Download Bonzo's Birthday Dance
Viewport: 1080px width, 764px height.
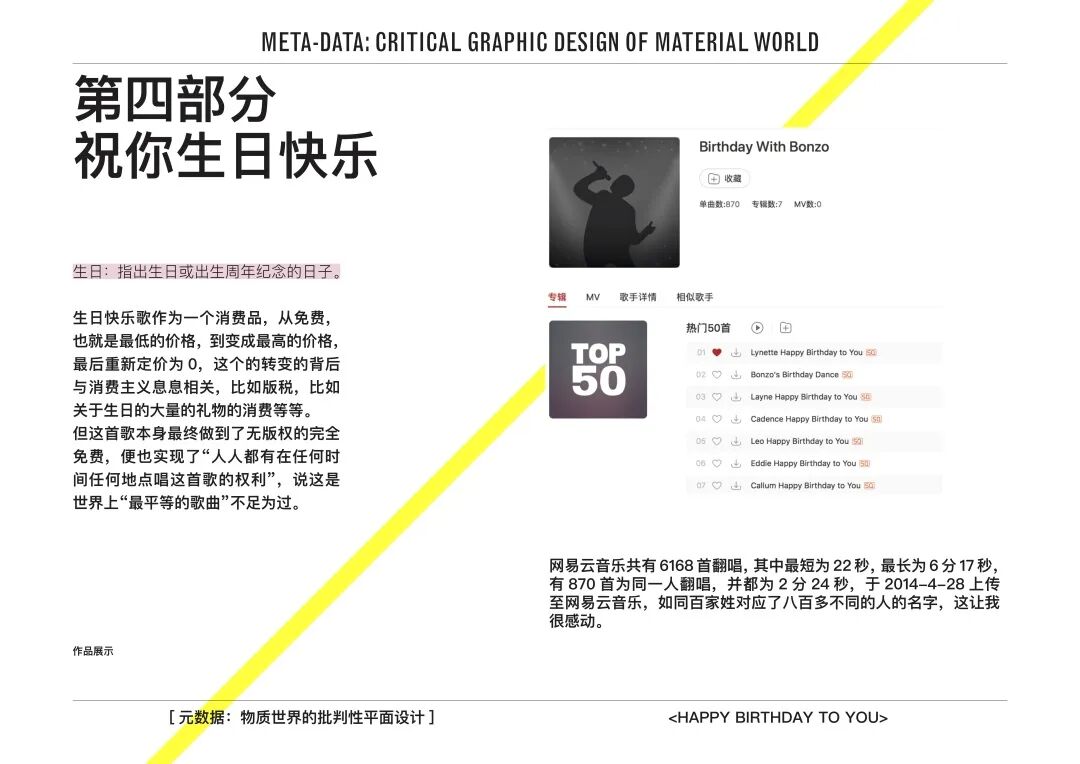(x=736, y=374)
